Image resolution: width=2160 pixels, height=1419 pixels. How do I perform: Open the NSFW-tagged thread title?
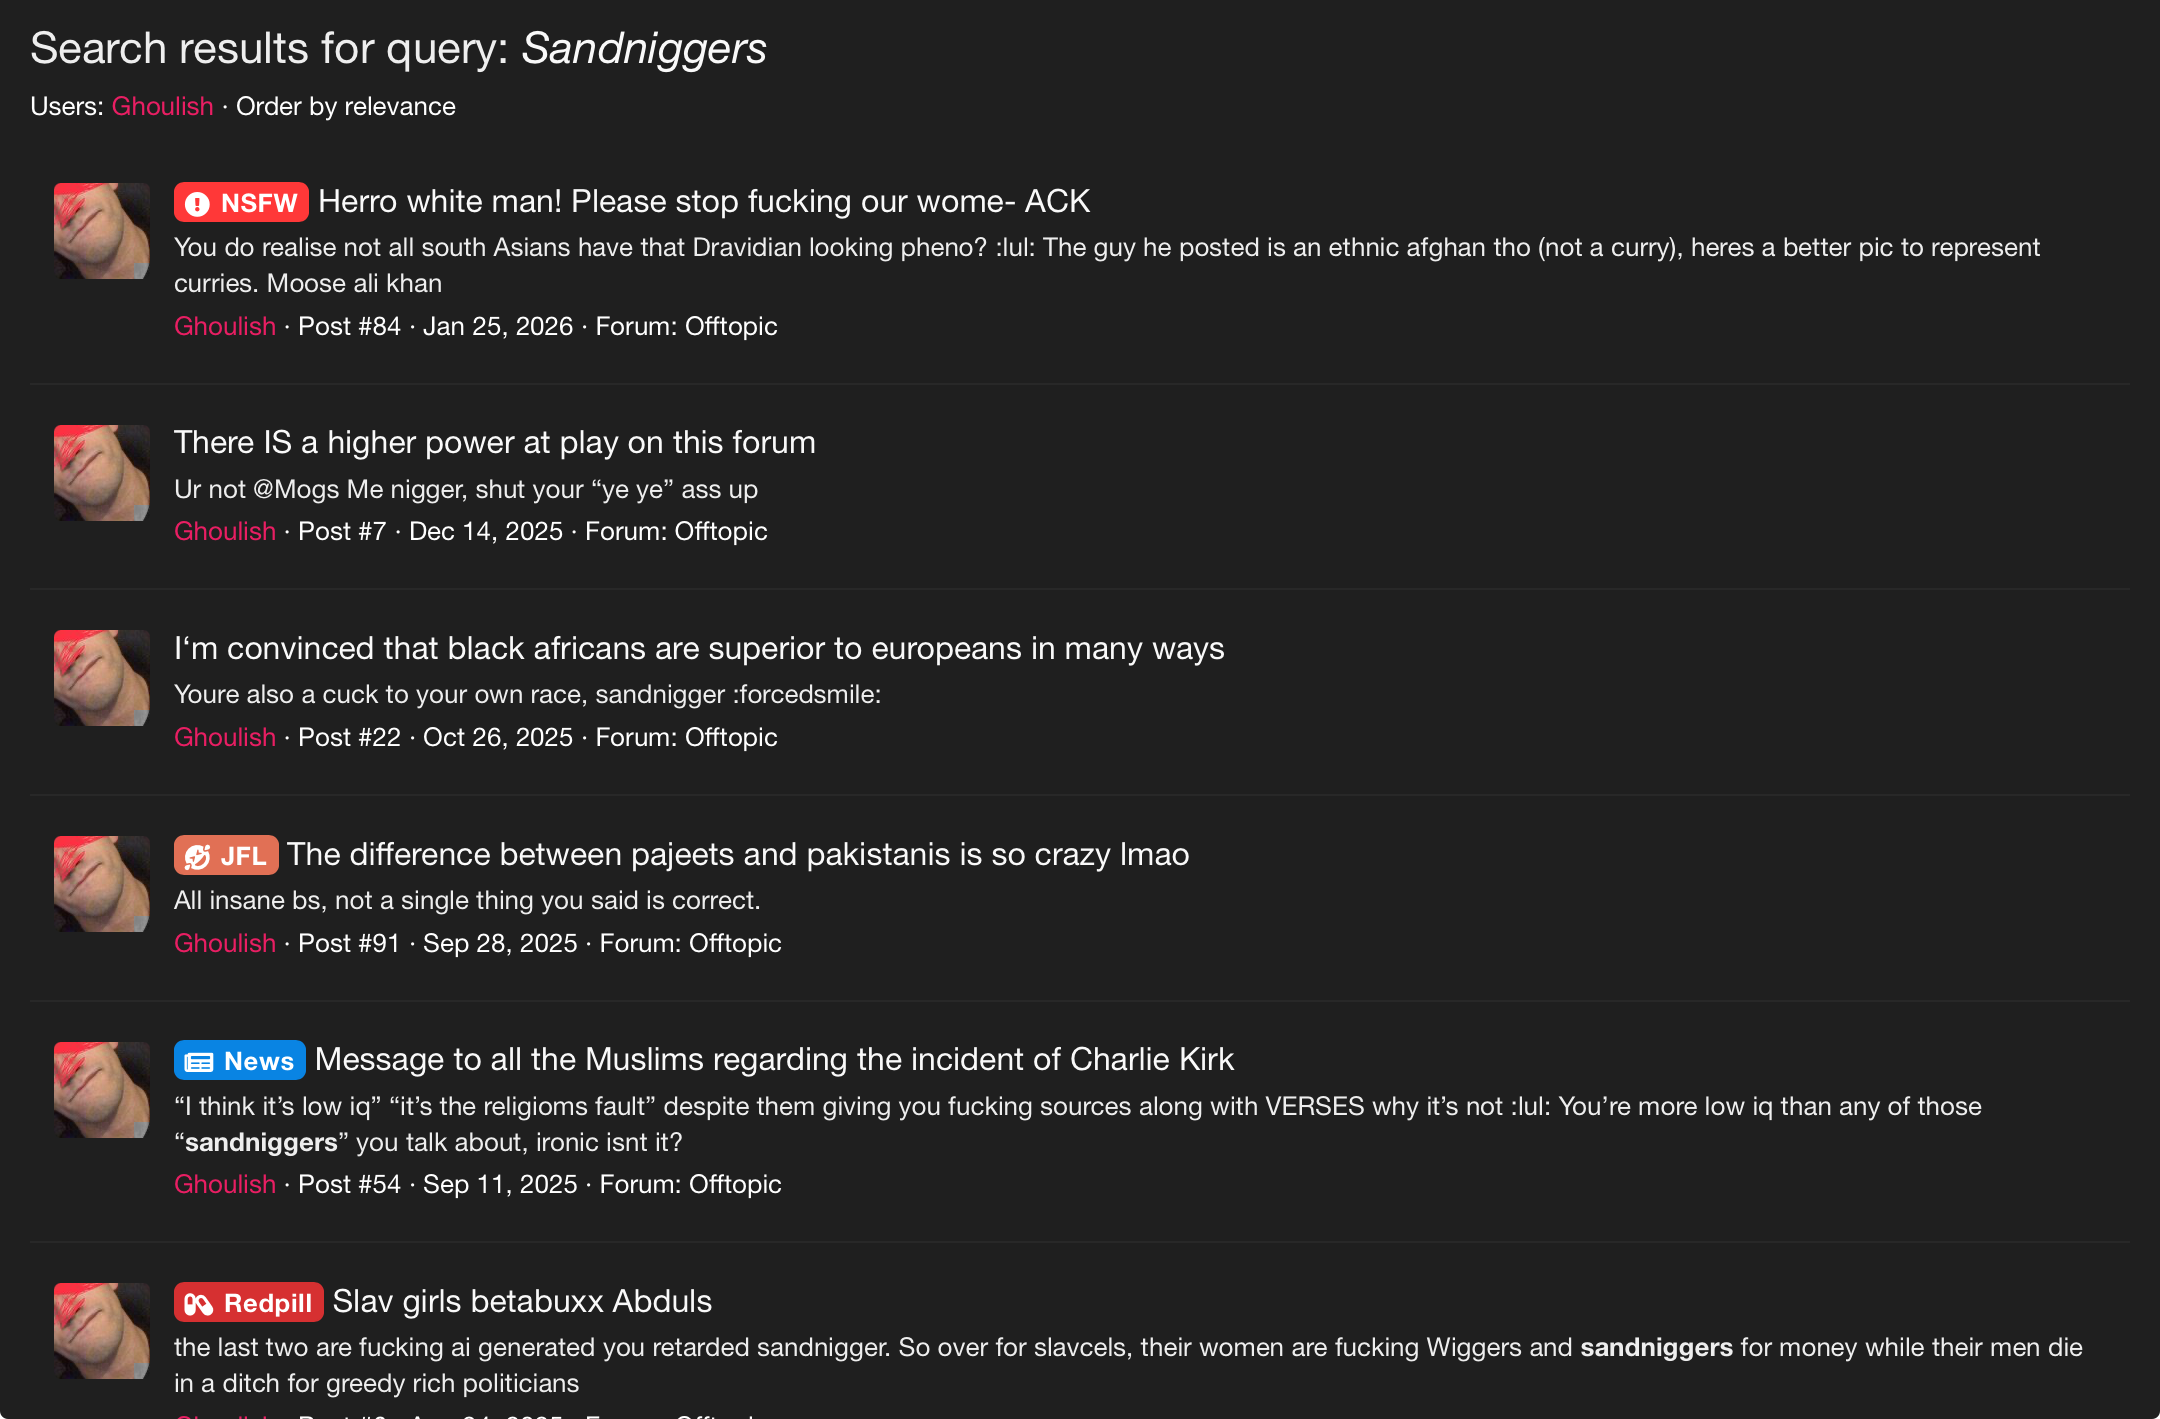704,201
